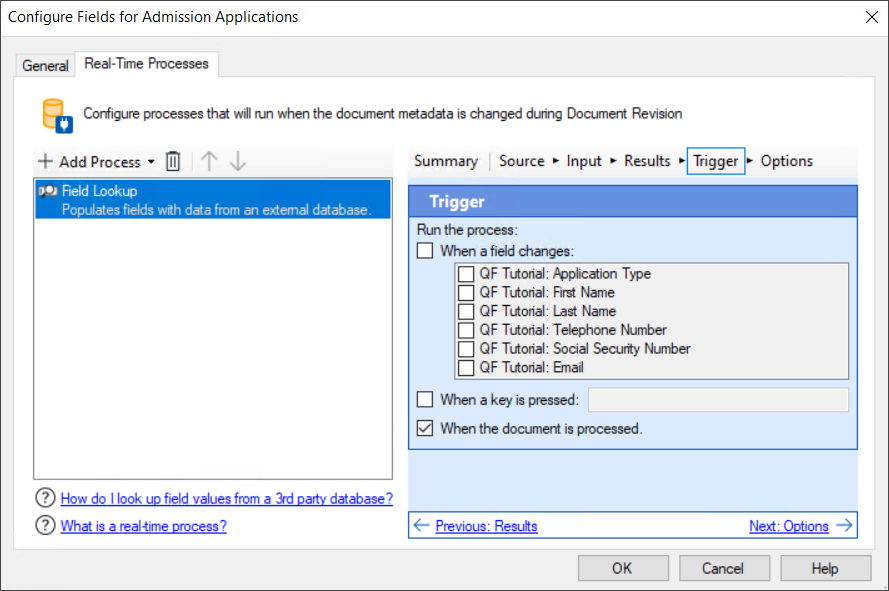Click the arrow after Results in breadcrumb
The height and width of the screenshot is (591, 889).
[683, 161]
